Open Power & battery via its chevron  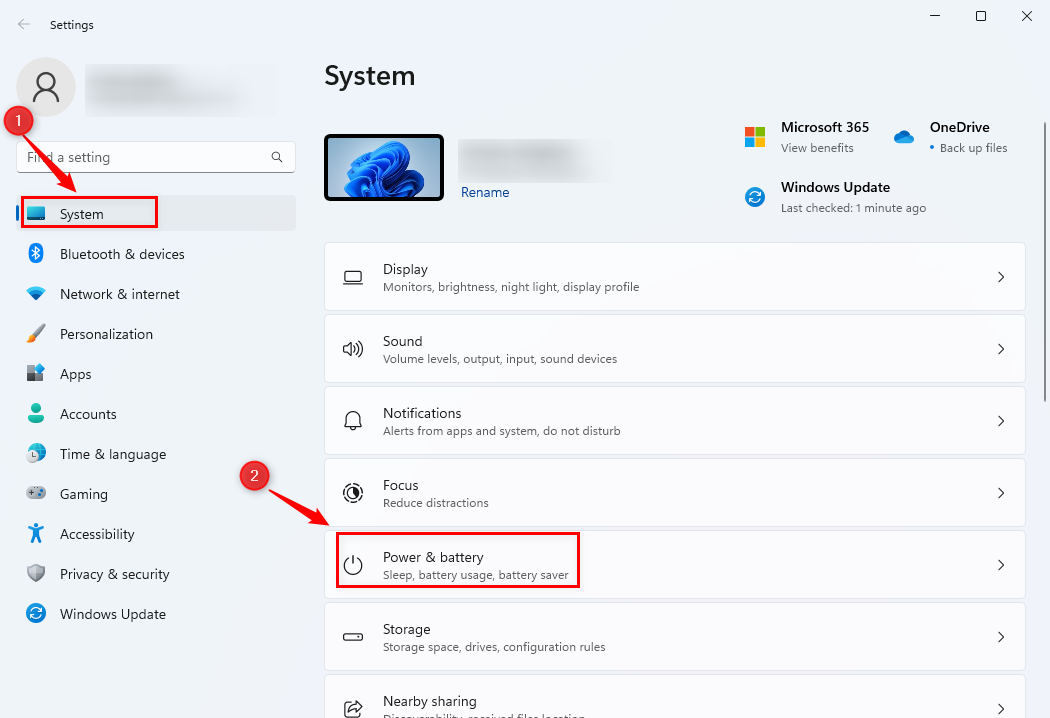[x=1001, y=565]
